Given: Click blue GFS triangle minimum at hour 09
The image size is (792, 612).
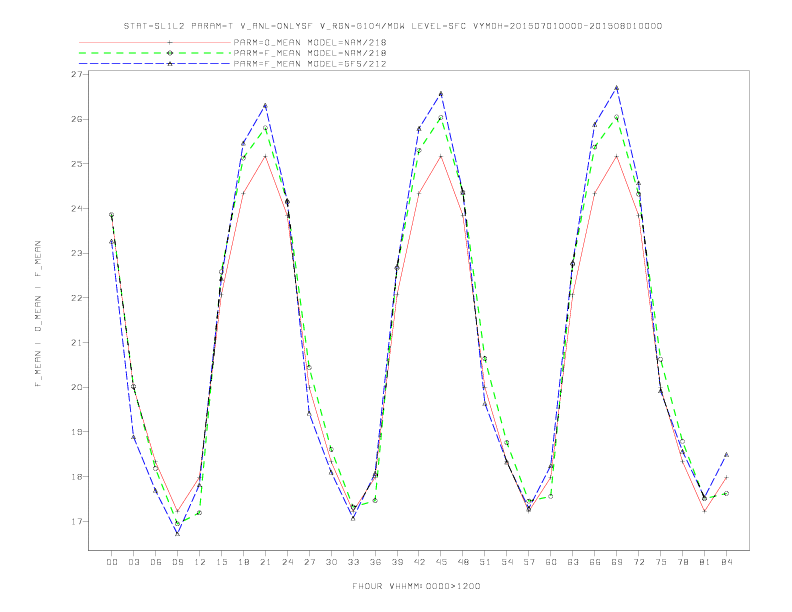Looking at the screenshot, I should [x=177, y=533].
